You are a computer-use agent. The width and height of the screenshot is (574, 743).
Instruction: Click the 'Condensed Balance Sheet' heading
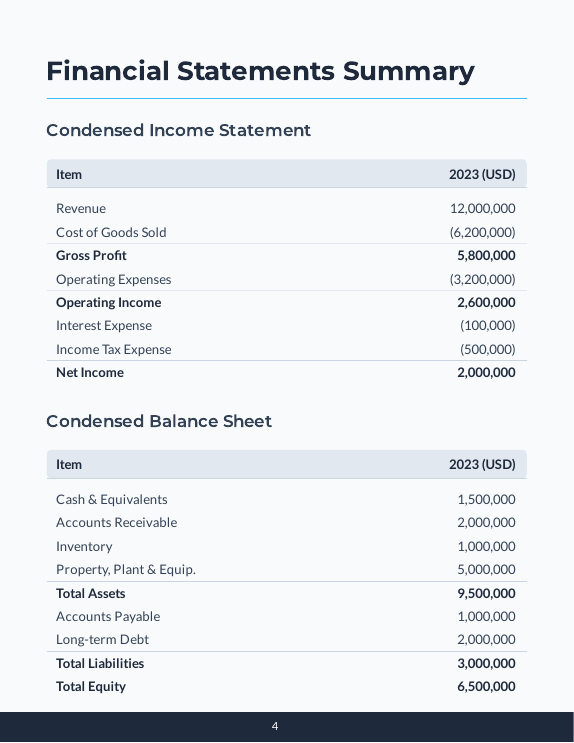coord(159,421)
